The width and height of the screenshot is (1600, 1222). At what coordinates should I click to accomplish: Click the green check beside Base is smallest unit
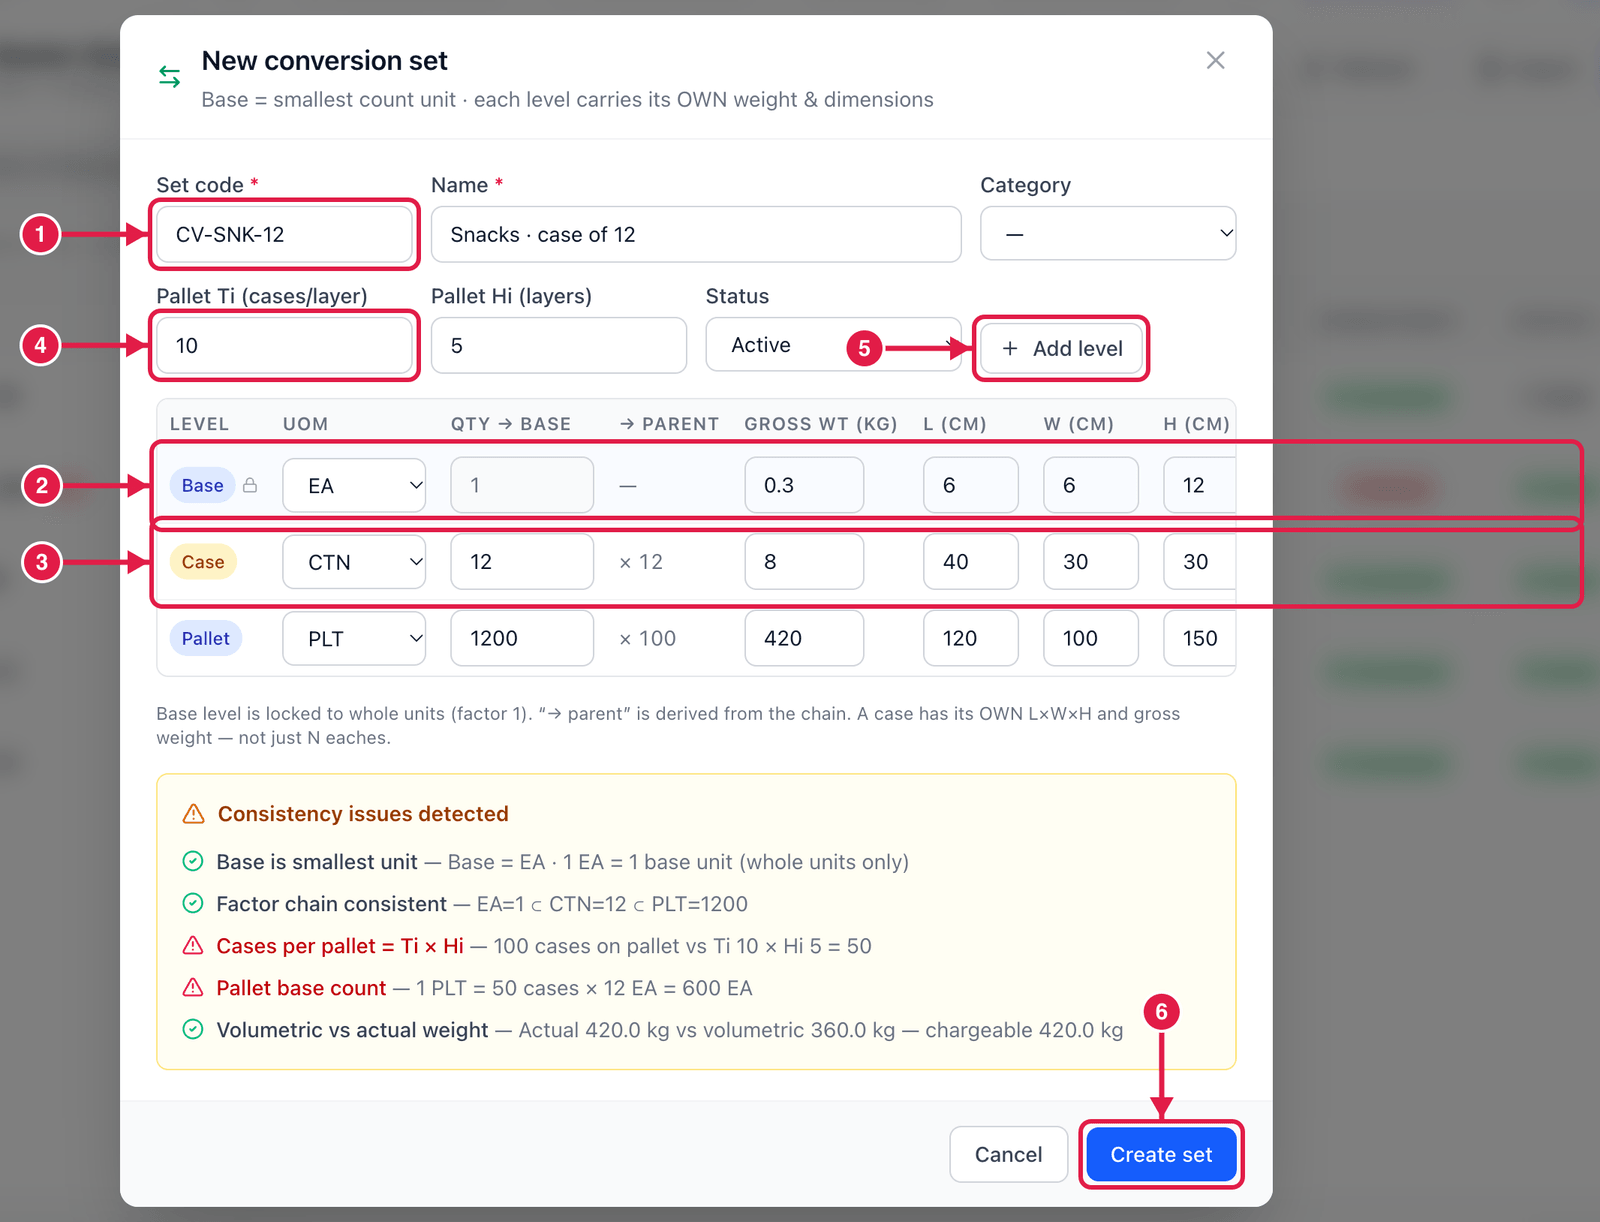tap(193, 861)
